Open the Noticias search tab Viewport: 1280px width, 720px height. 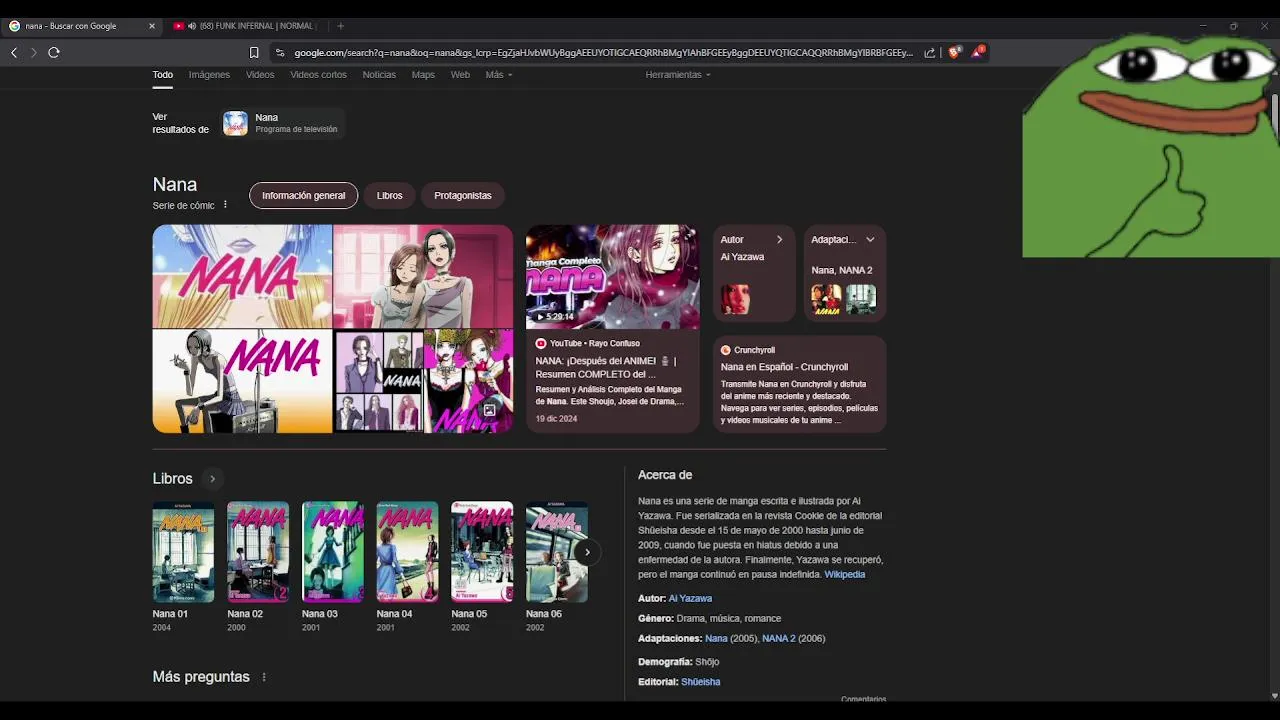click(x=379, y=75)
